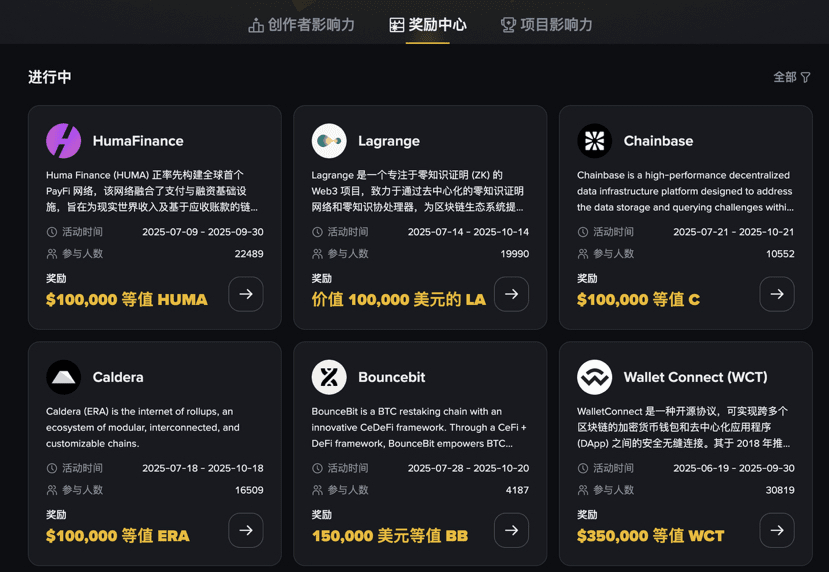Open Bouncebit BB campaign arrow button
829x572 pixels.
click(x=511, y=530)
